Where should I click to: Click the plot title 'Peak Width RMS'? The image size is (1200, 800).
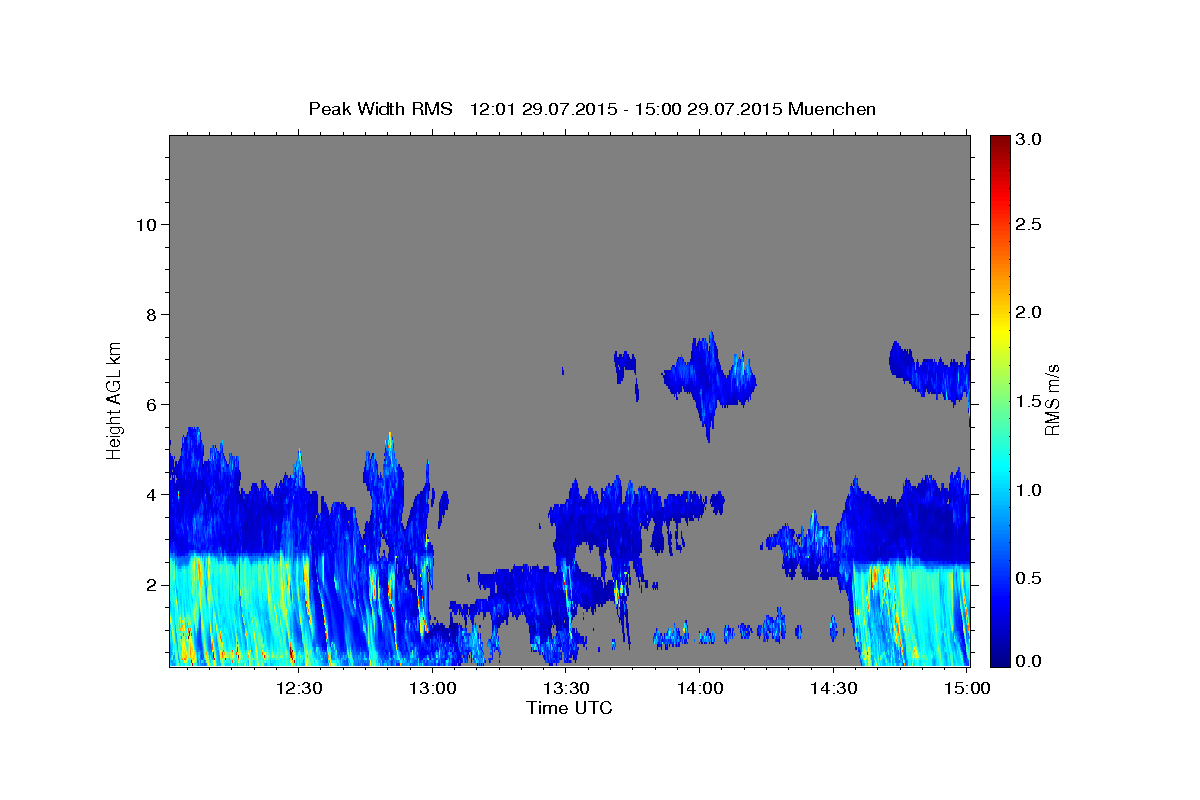[x=380, y=108]
